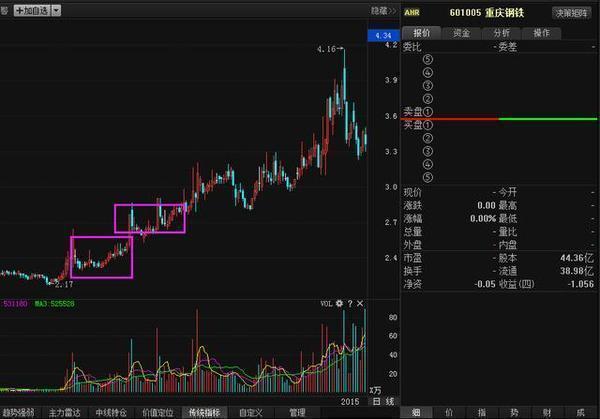Click sell level ④ icon above 卖盘
Screen dimensions: 600x419
coord(428,72)
